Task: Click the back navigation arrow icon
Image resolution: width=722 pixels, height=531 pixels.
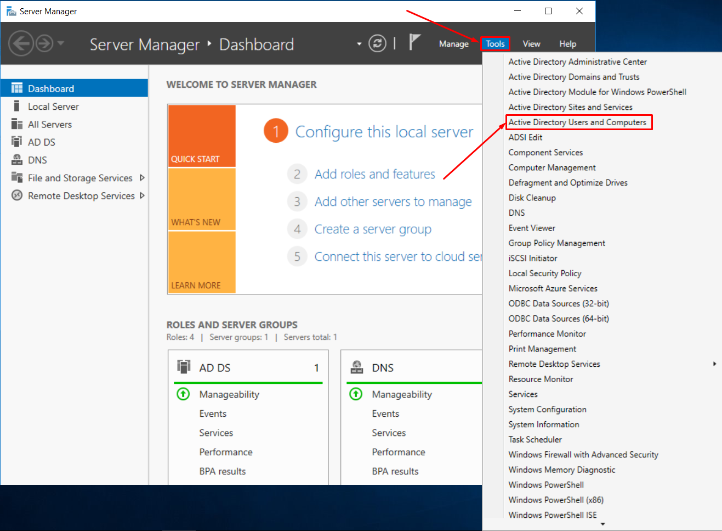Action: point(21,44)
